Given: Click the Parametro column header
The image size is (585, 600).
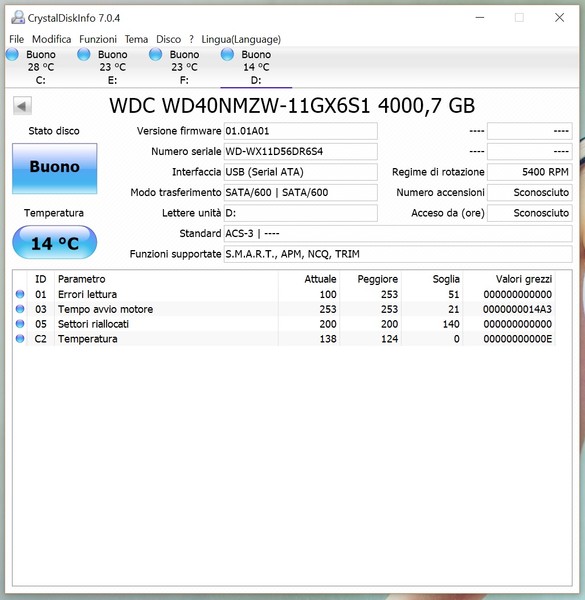Looking at the screenshot, I should 166,279.
